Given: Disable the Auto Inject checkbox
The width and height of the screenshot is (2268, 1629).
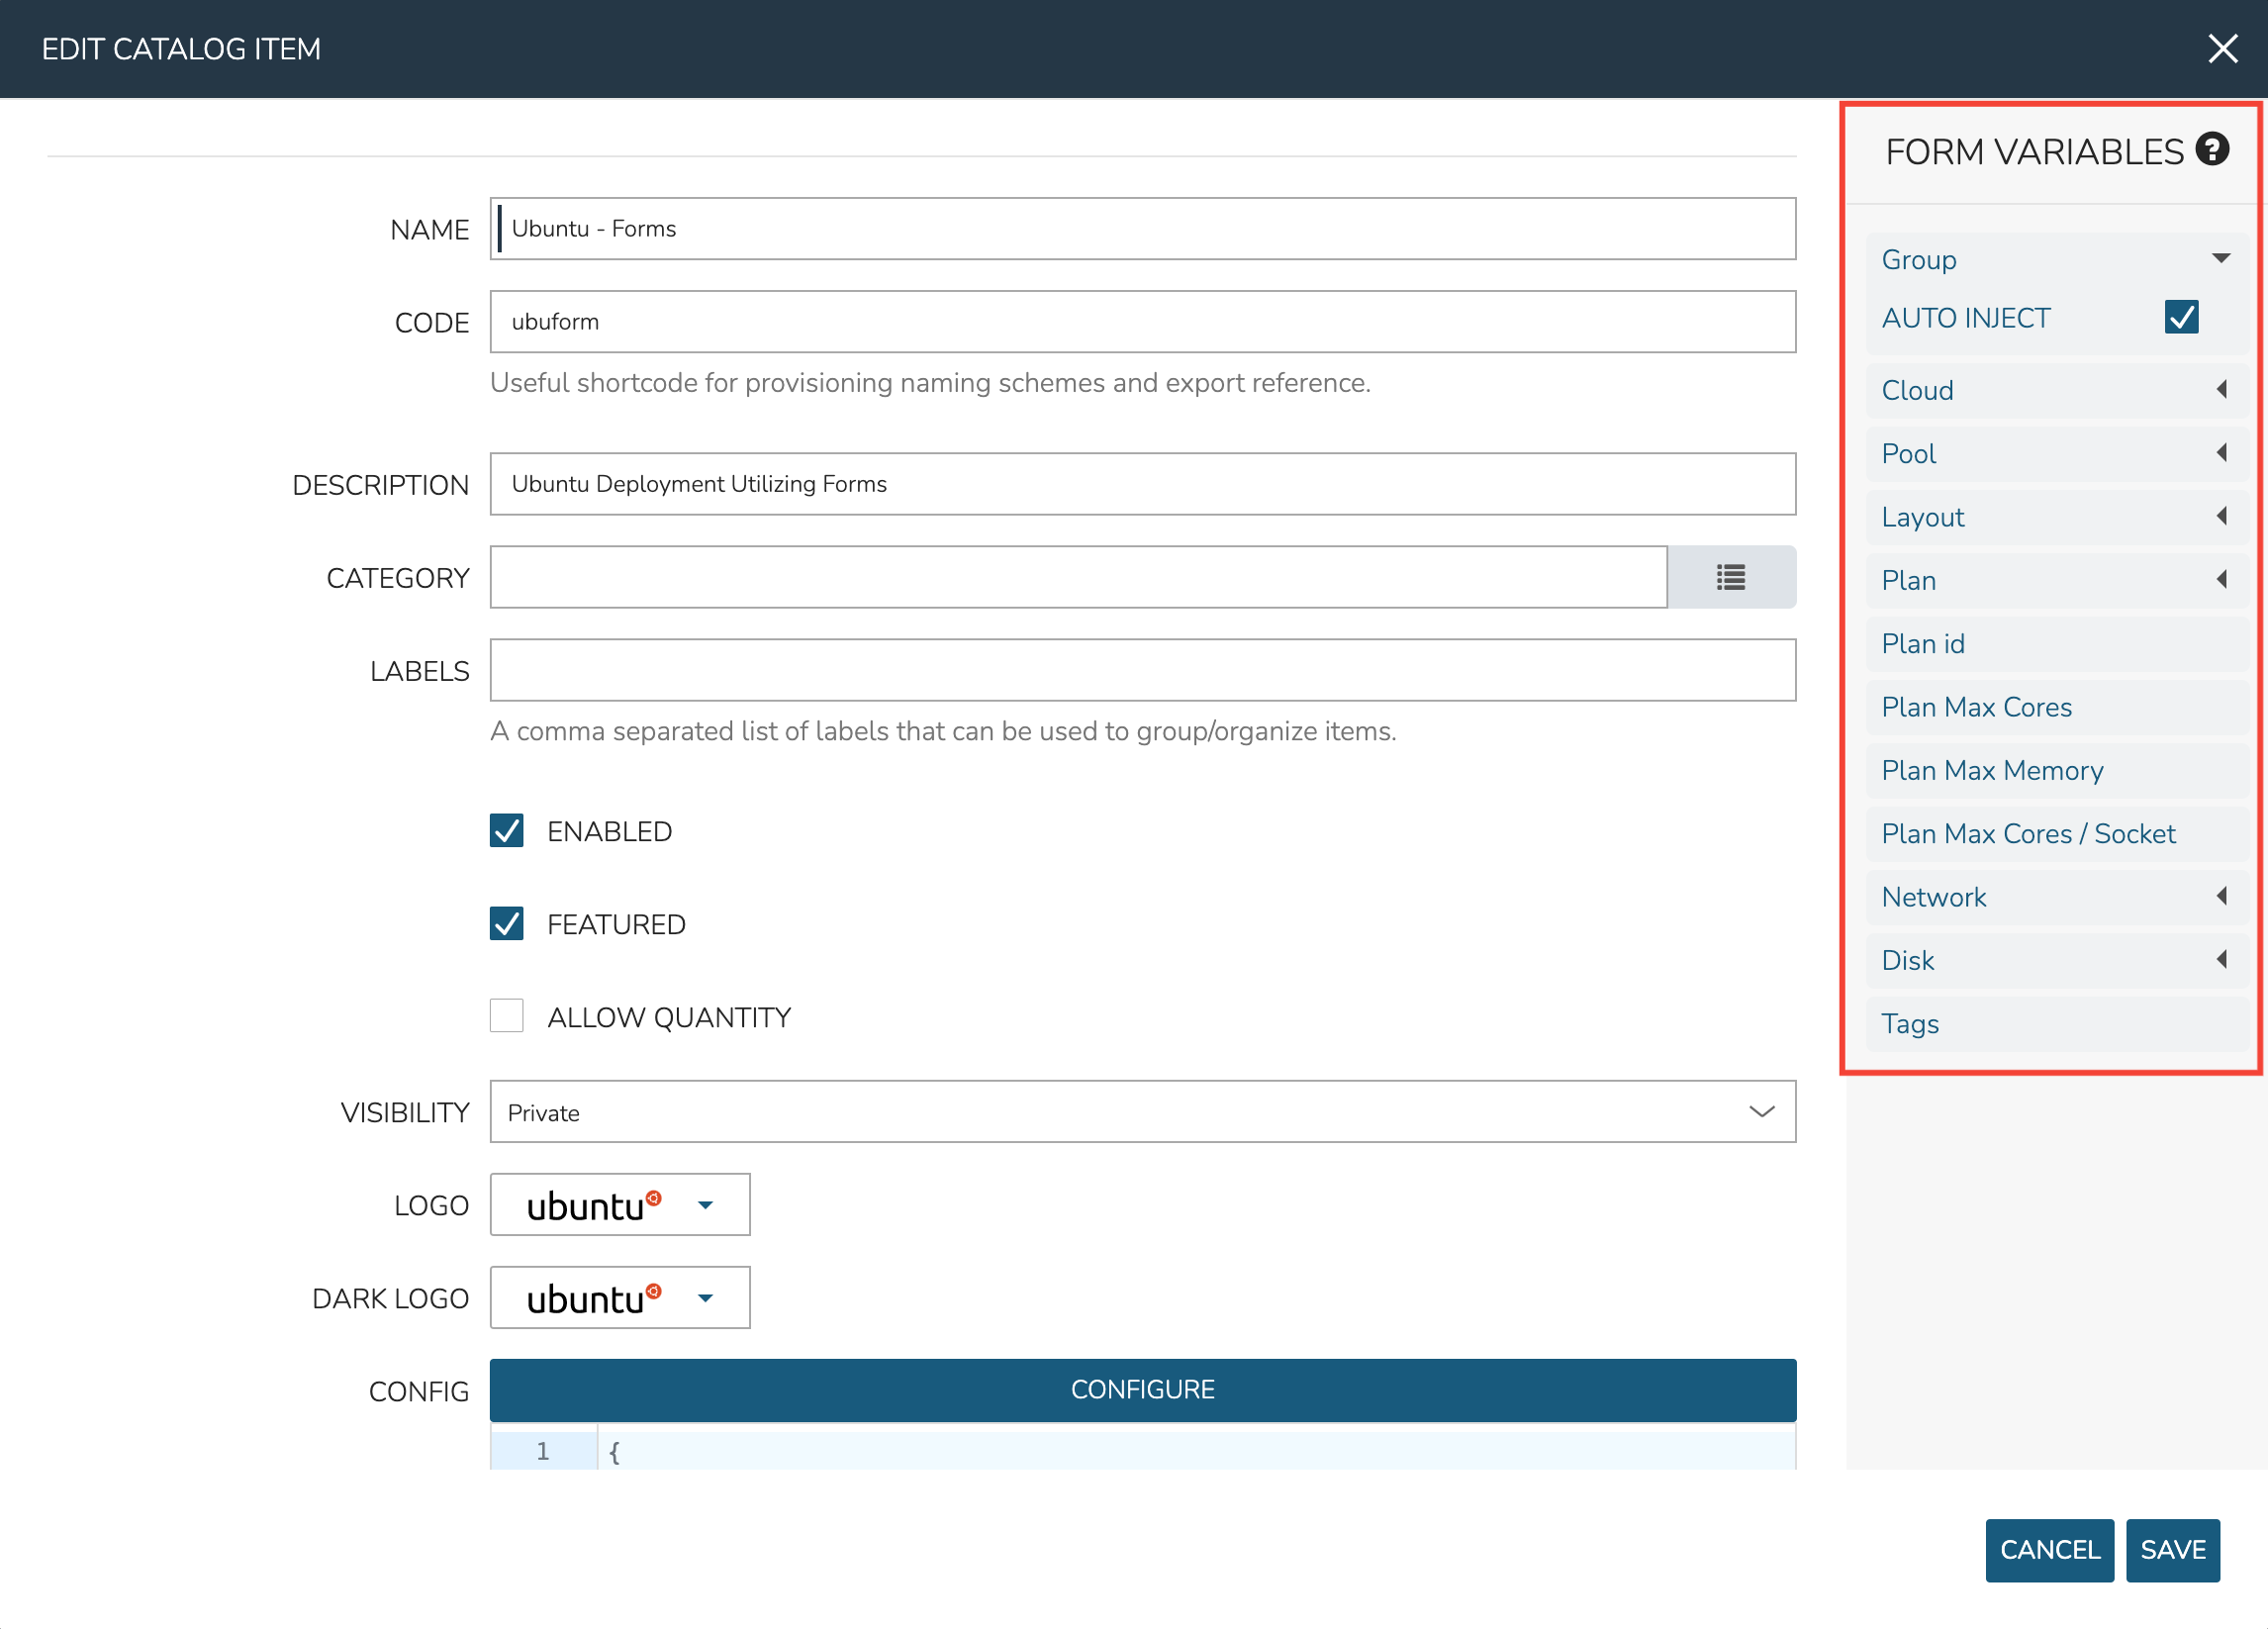Looking at the screenshot, I should [2180, 317].
